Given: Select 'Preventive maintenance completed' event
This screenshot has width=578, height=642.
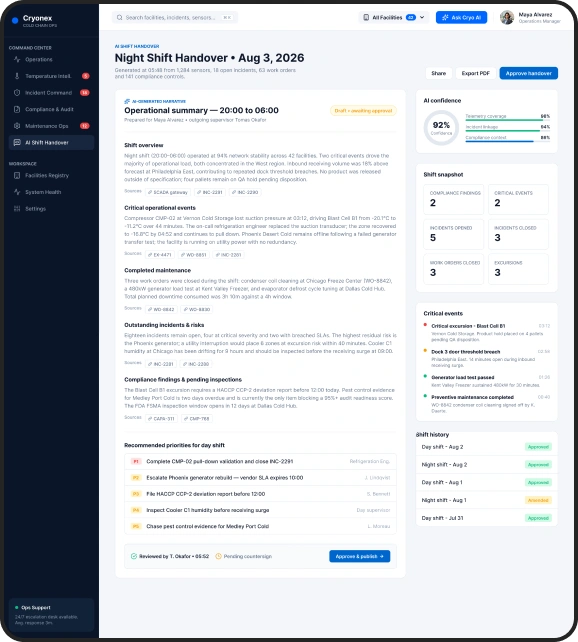Looking at the screenshot, I should click(x=487, y=404).
